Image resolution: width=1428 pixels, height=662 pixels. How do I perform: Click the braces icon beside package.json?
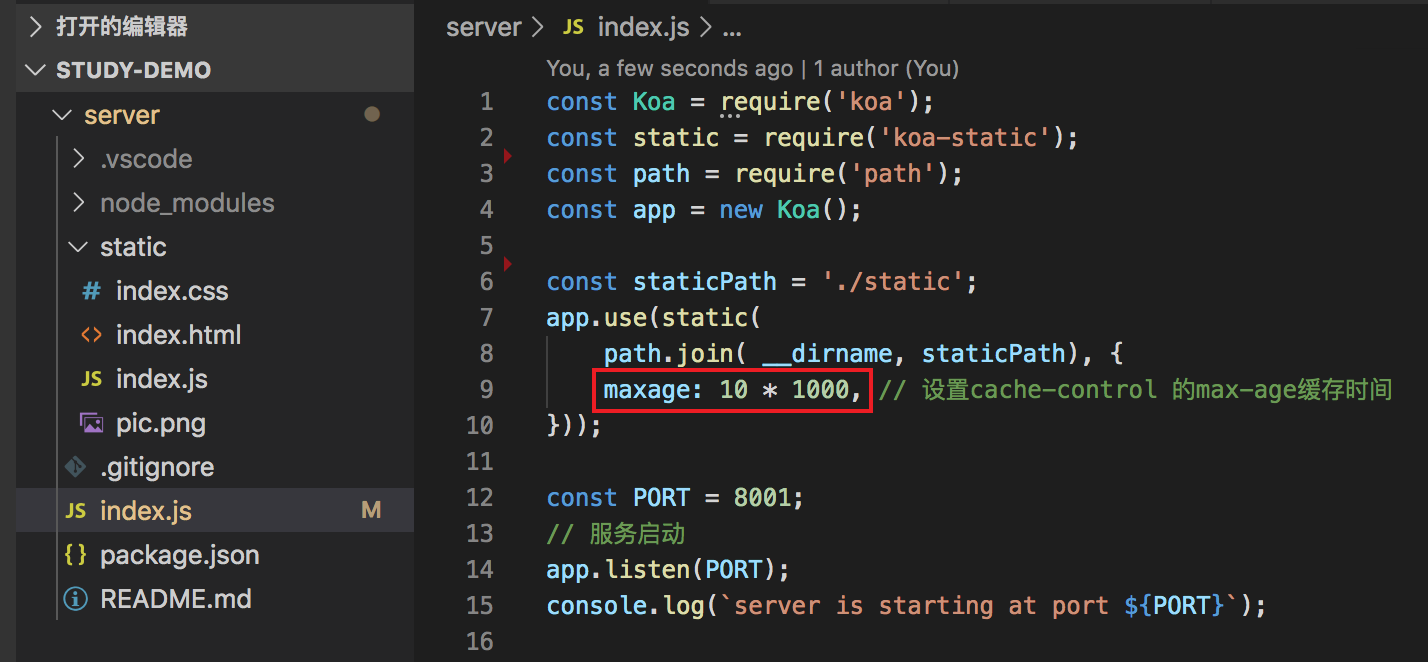pos(75,555)
